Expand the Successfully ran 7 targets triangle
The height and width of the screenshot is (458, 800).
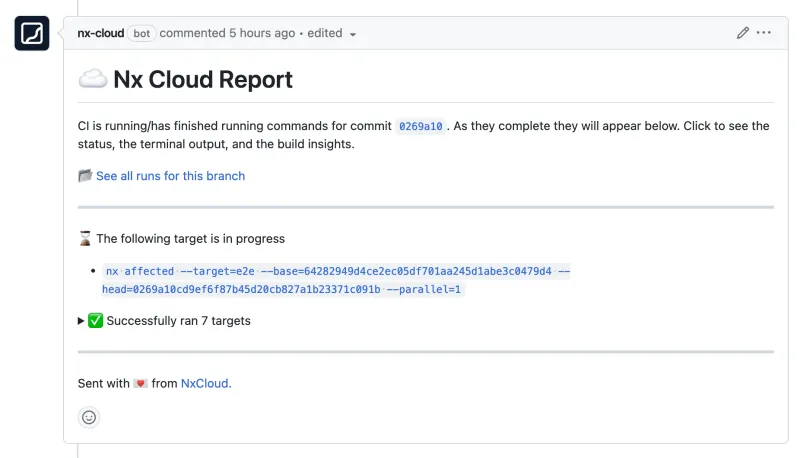(81, 321)
